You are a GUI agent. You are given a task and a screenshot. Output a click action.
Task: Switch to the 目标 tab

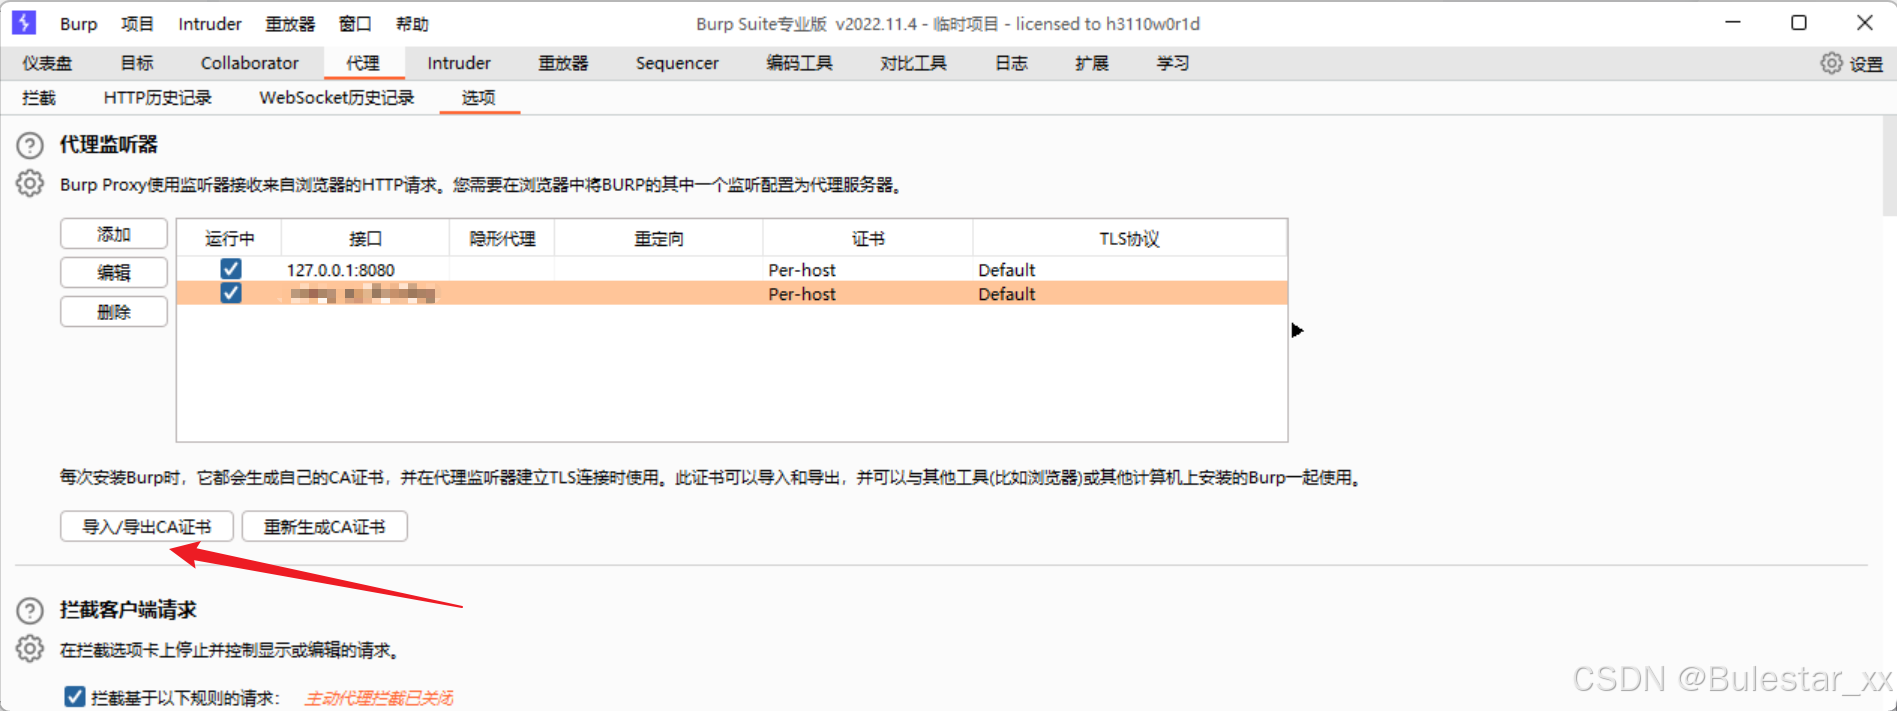(137, 63)
